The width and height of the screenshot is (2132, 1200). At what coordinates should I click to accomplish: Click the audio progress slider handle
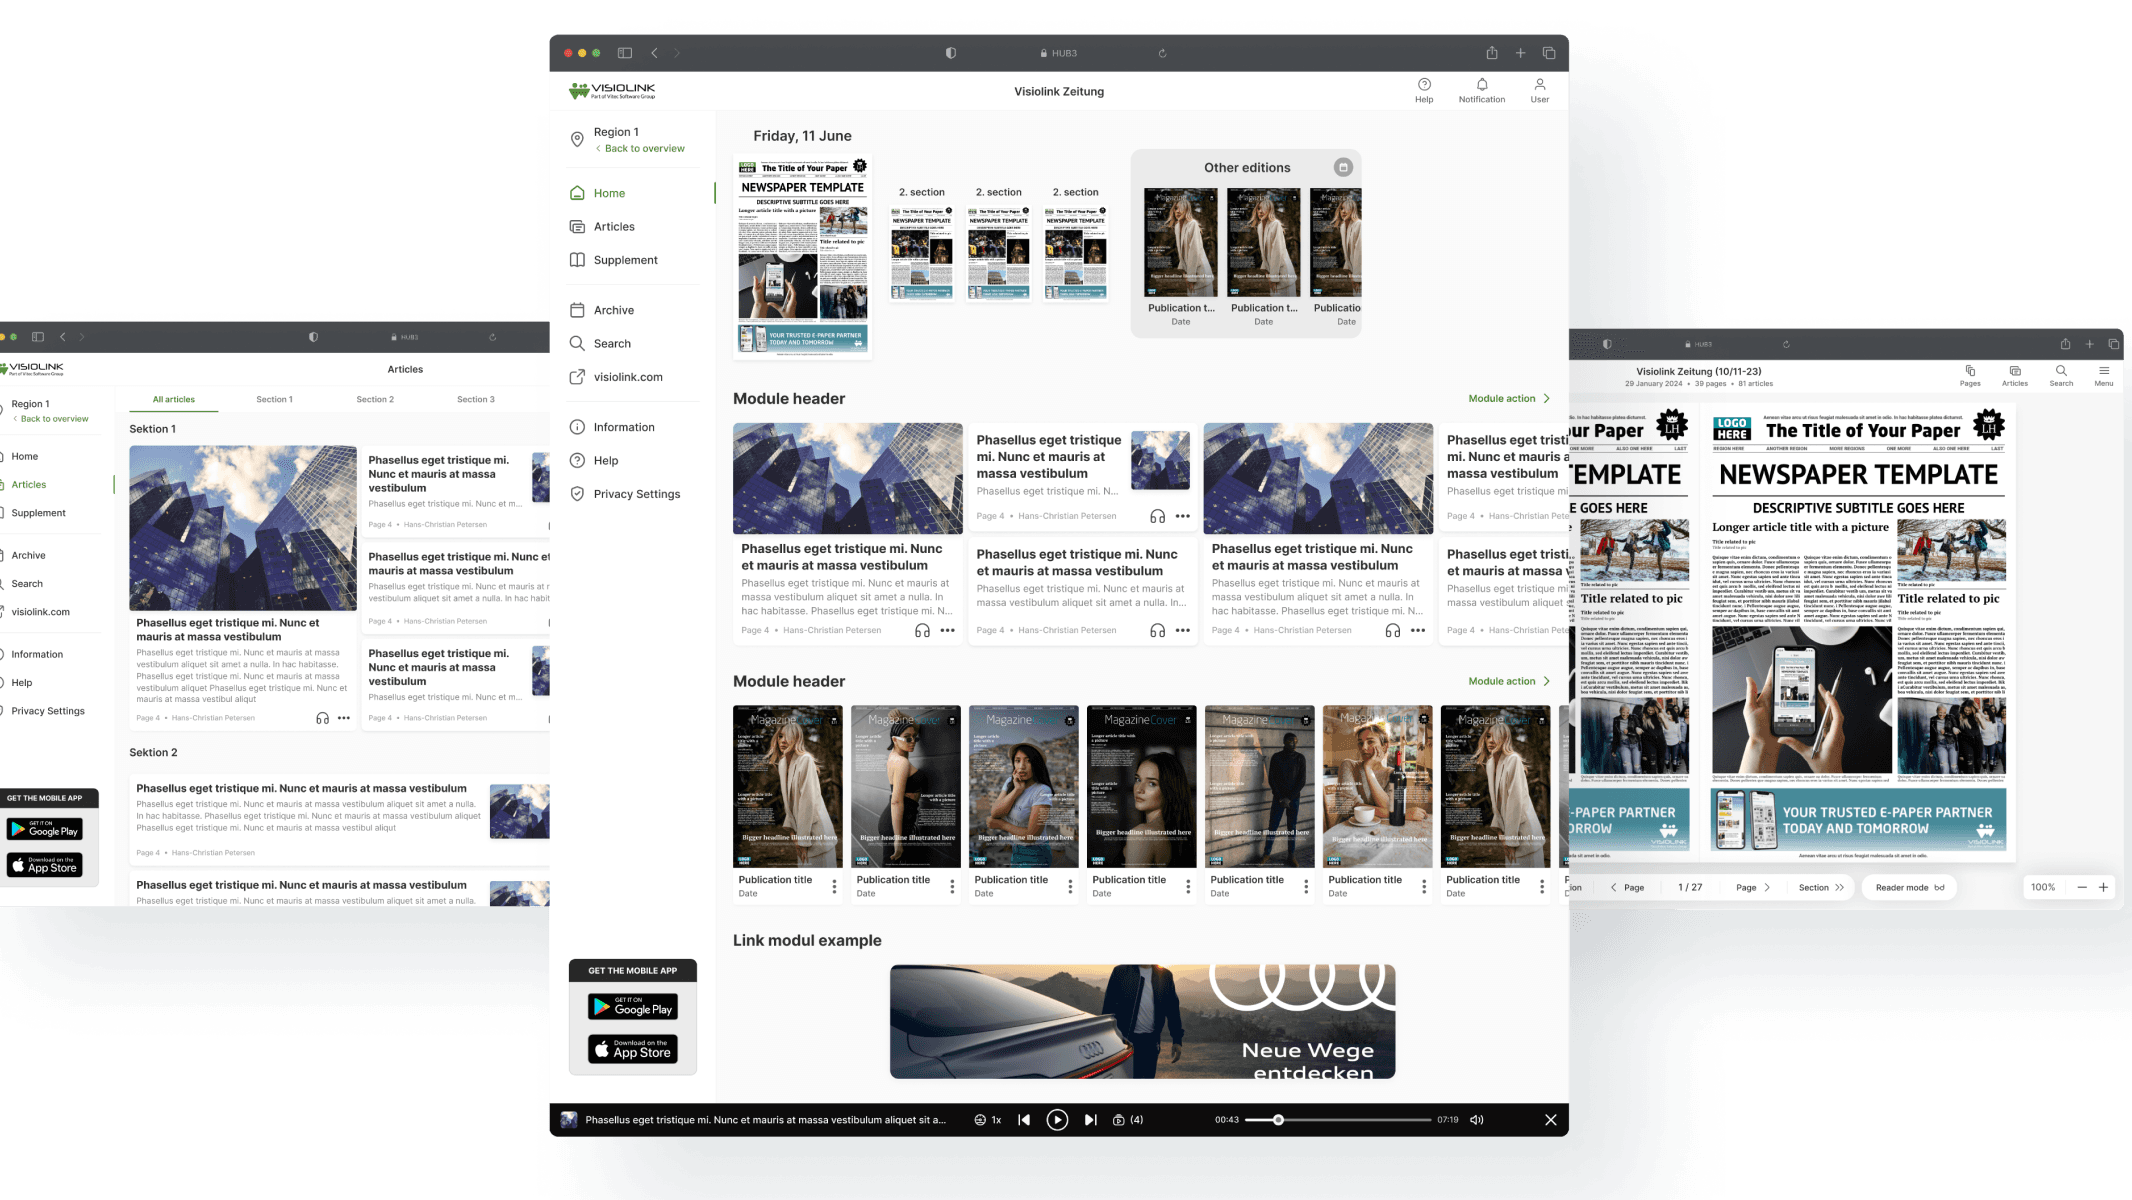1278,1120
